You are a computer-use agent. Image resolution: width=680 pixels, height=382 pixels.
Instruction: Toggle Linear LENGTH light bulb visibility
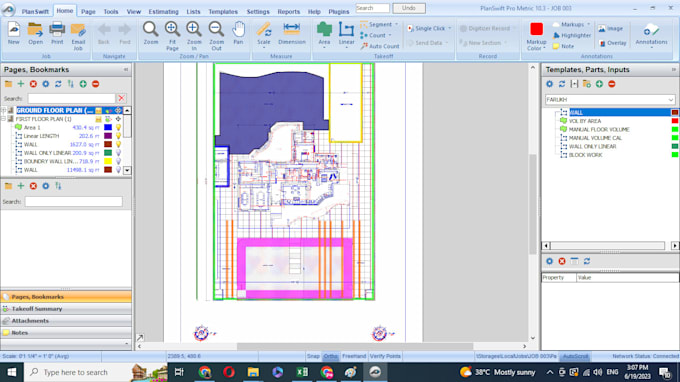(x=118, y=136)
